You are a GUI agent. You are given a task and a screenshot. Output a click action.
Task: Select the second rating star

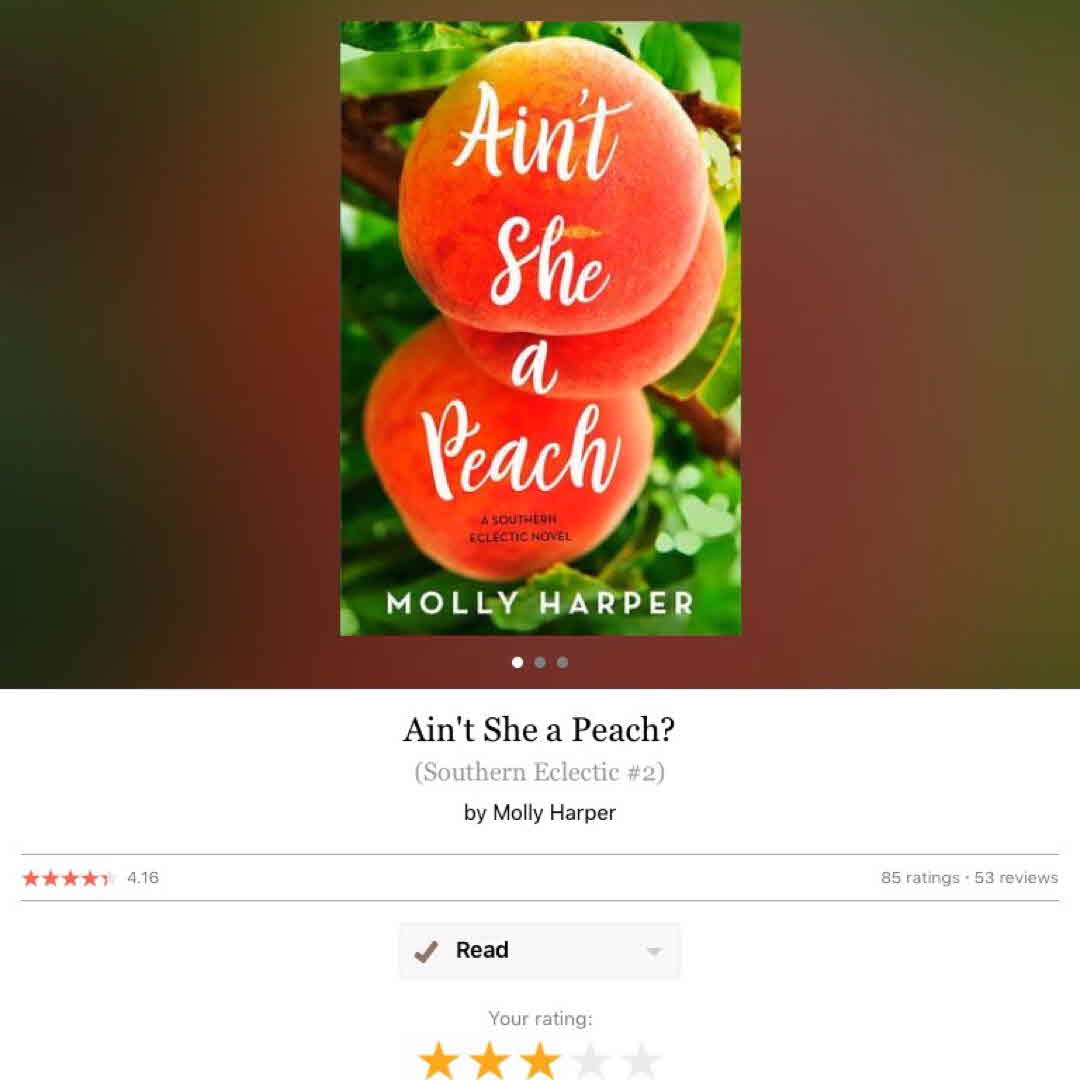(x=489, y=1061)
